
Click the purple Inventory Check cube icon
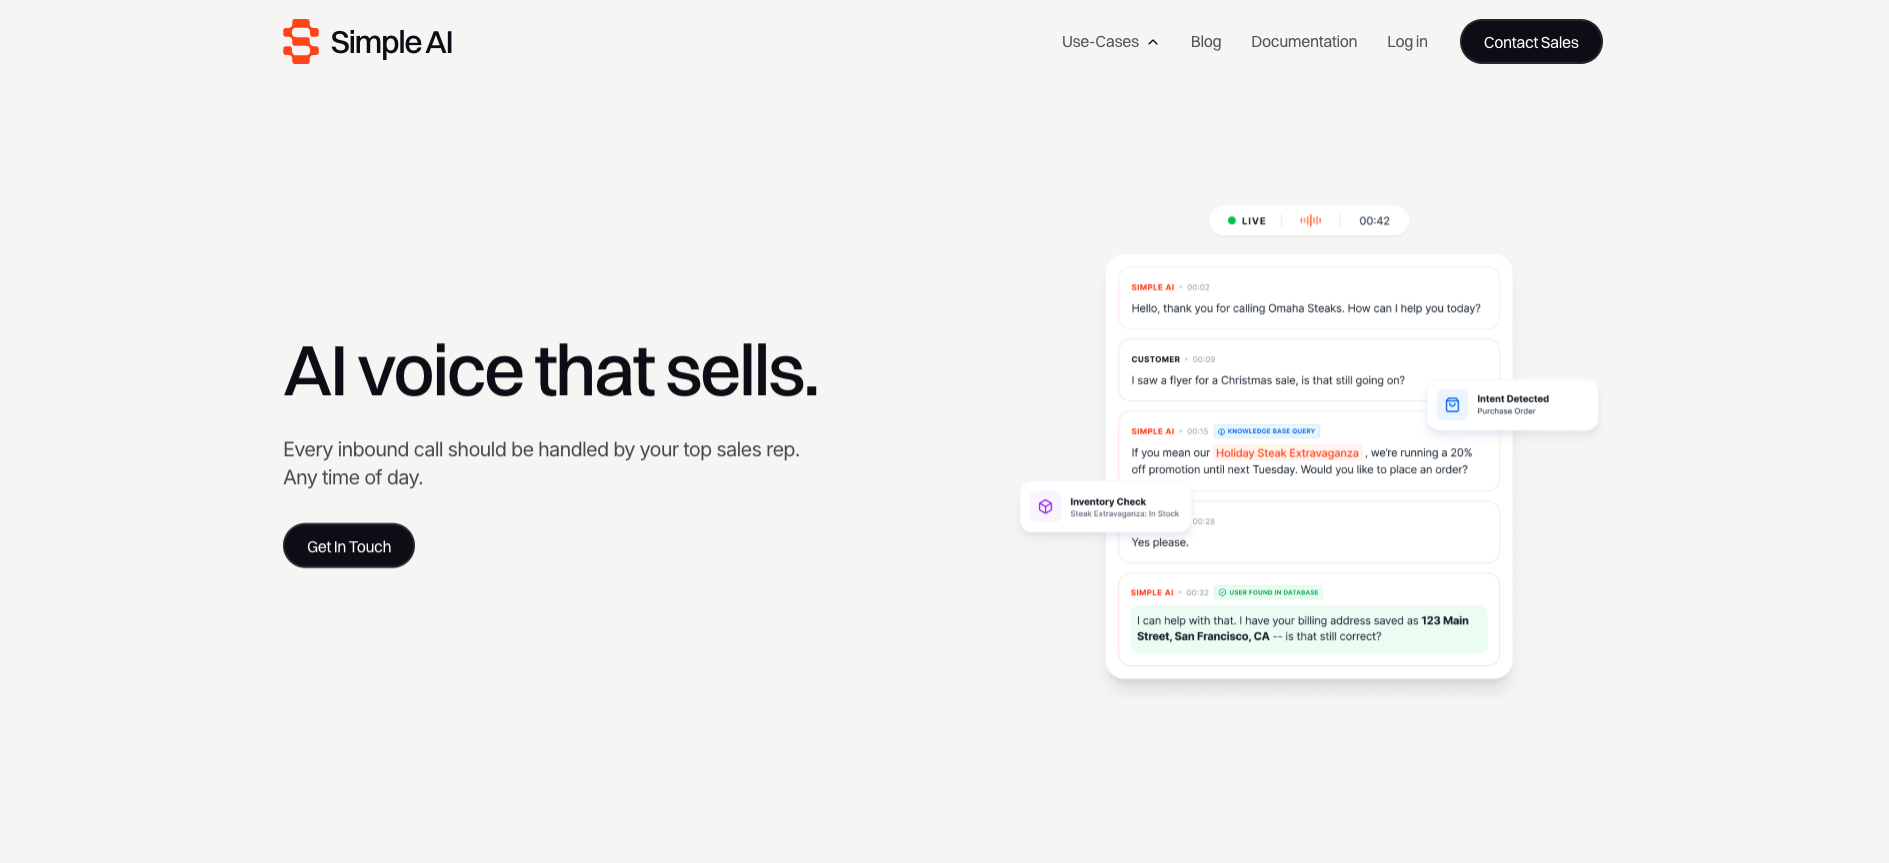coord(1045,507)
